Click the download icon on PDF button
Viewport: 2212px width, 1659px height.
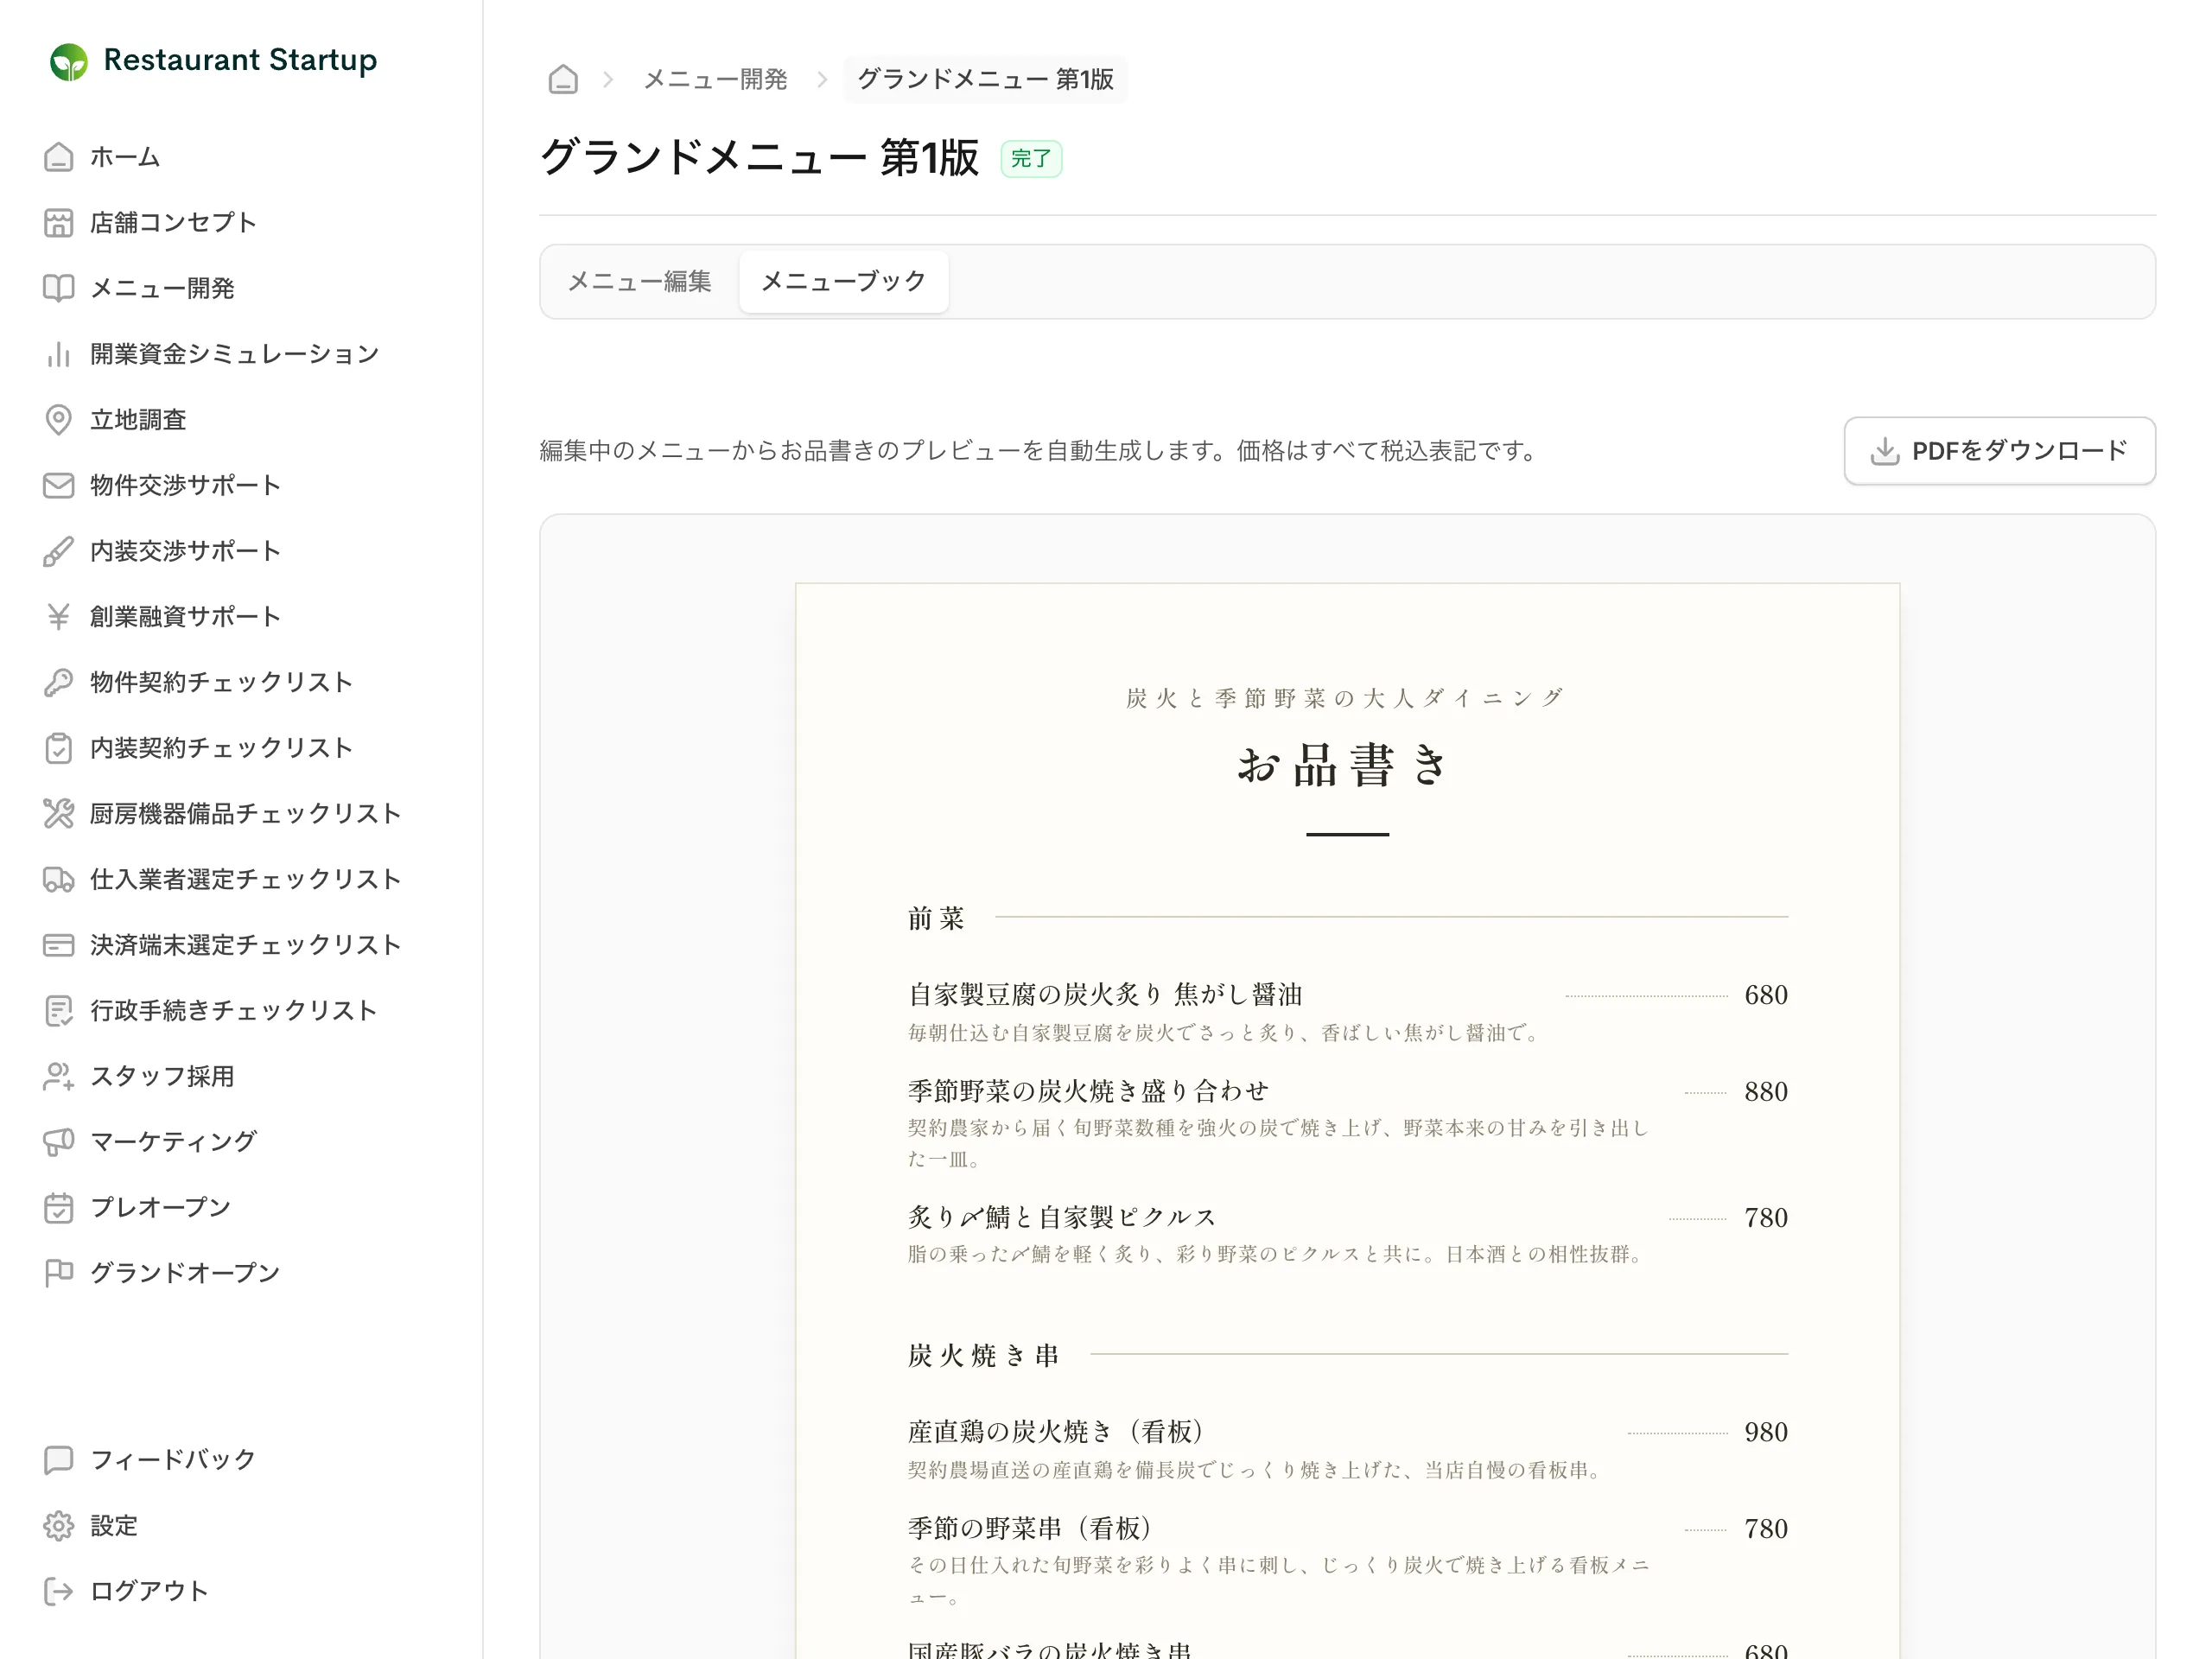point(1885,451)
